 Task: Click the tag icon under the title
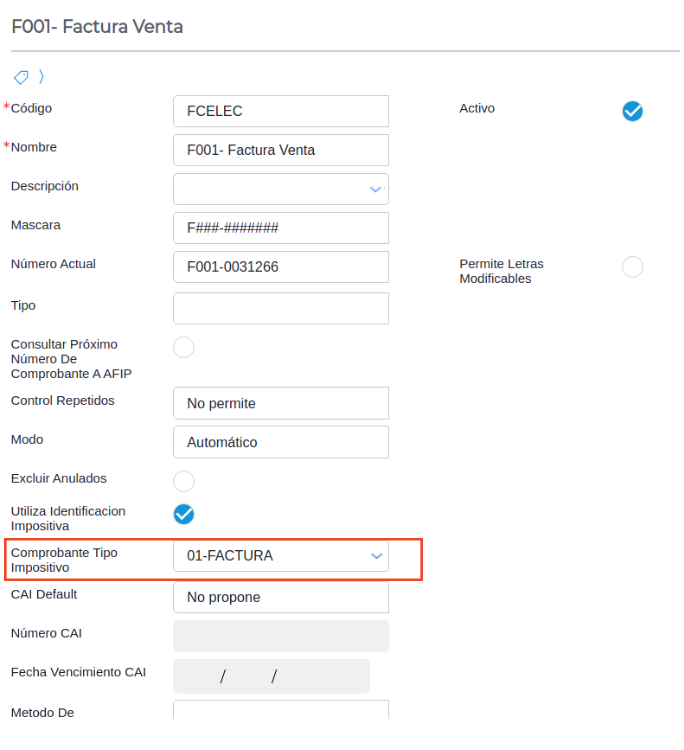click(x=20, y=77)
